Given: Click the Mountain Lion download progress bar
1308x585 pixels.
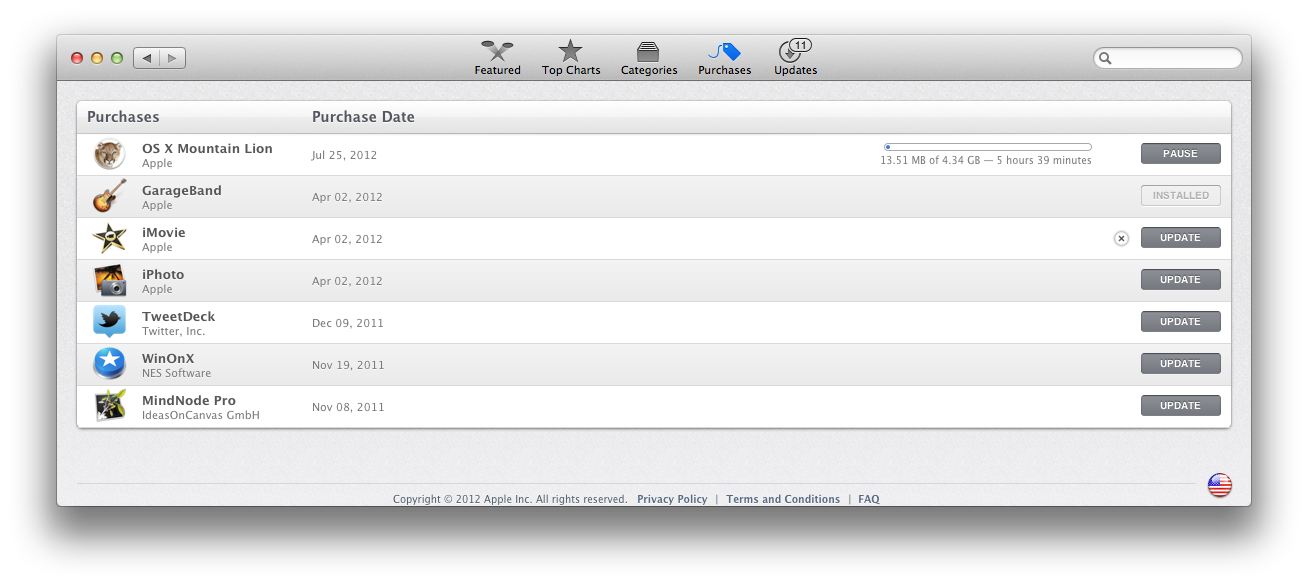Looking at the screenshot, I should [988, 147].
